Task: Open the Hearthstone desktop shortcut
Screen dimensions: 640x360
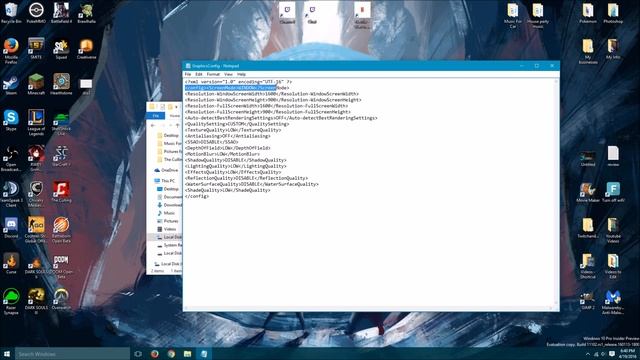Action: [61, 84]
